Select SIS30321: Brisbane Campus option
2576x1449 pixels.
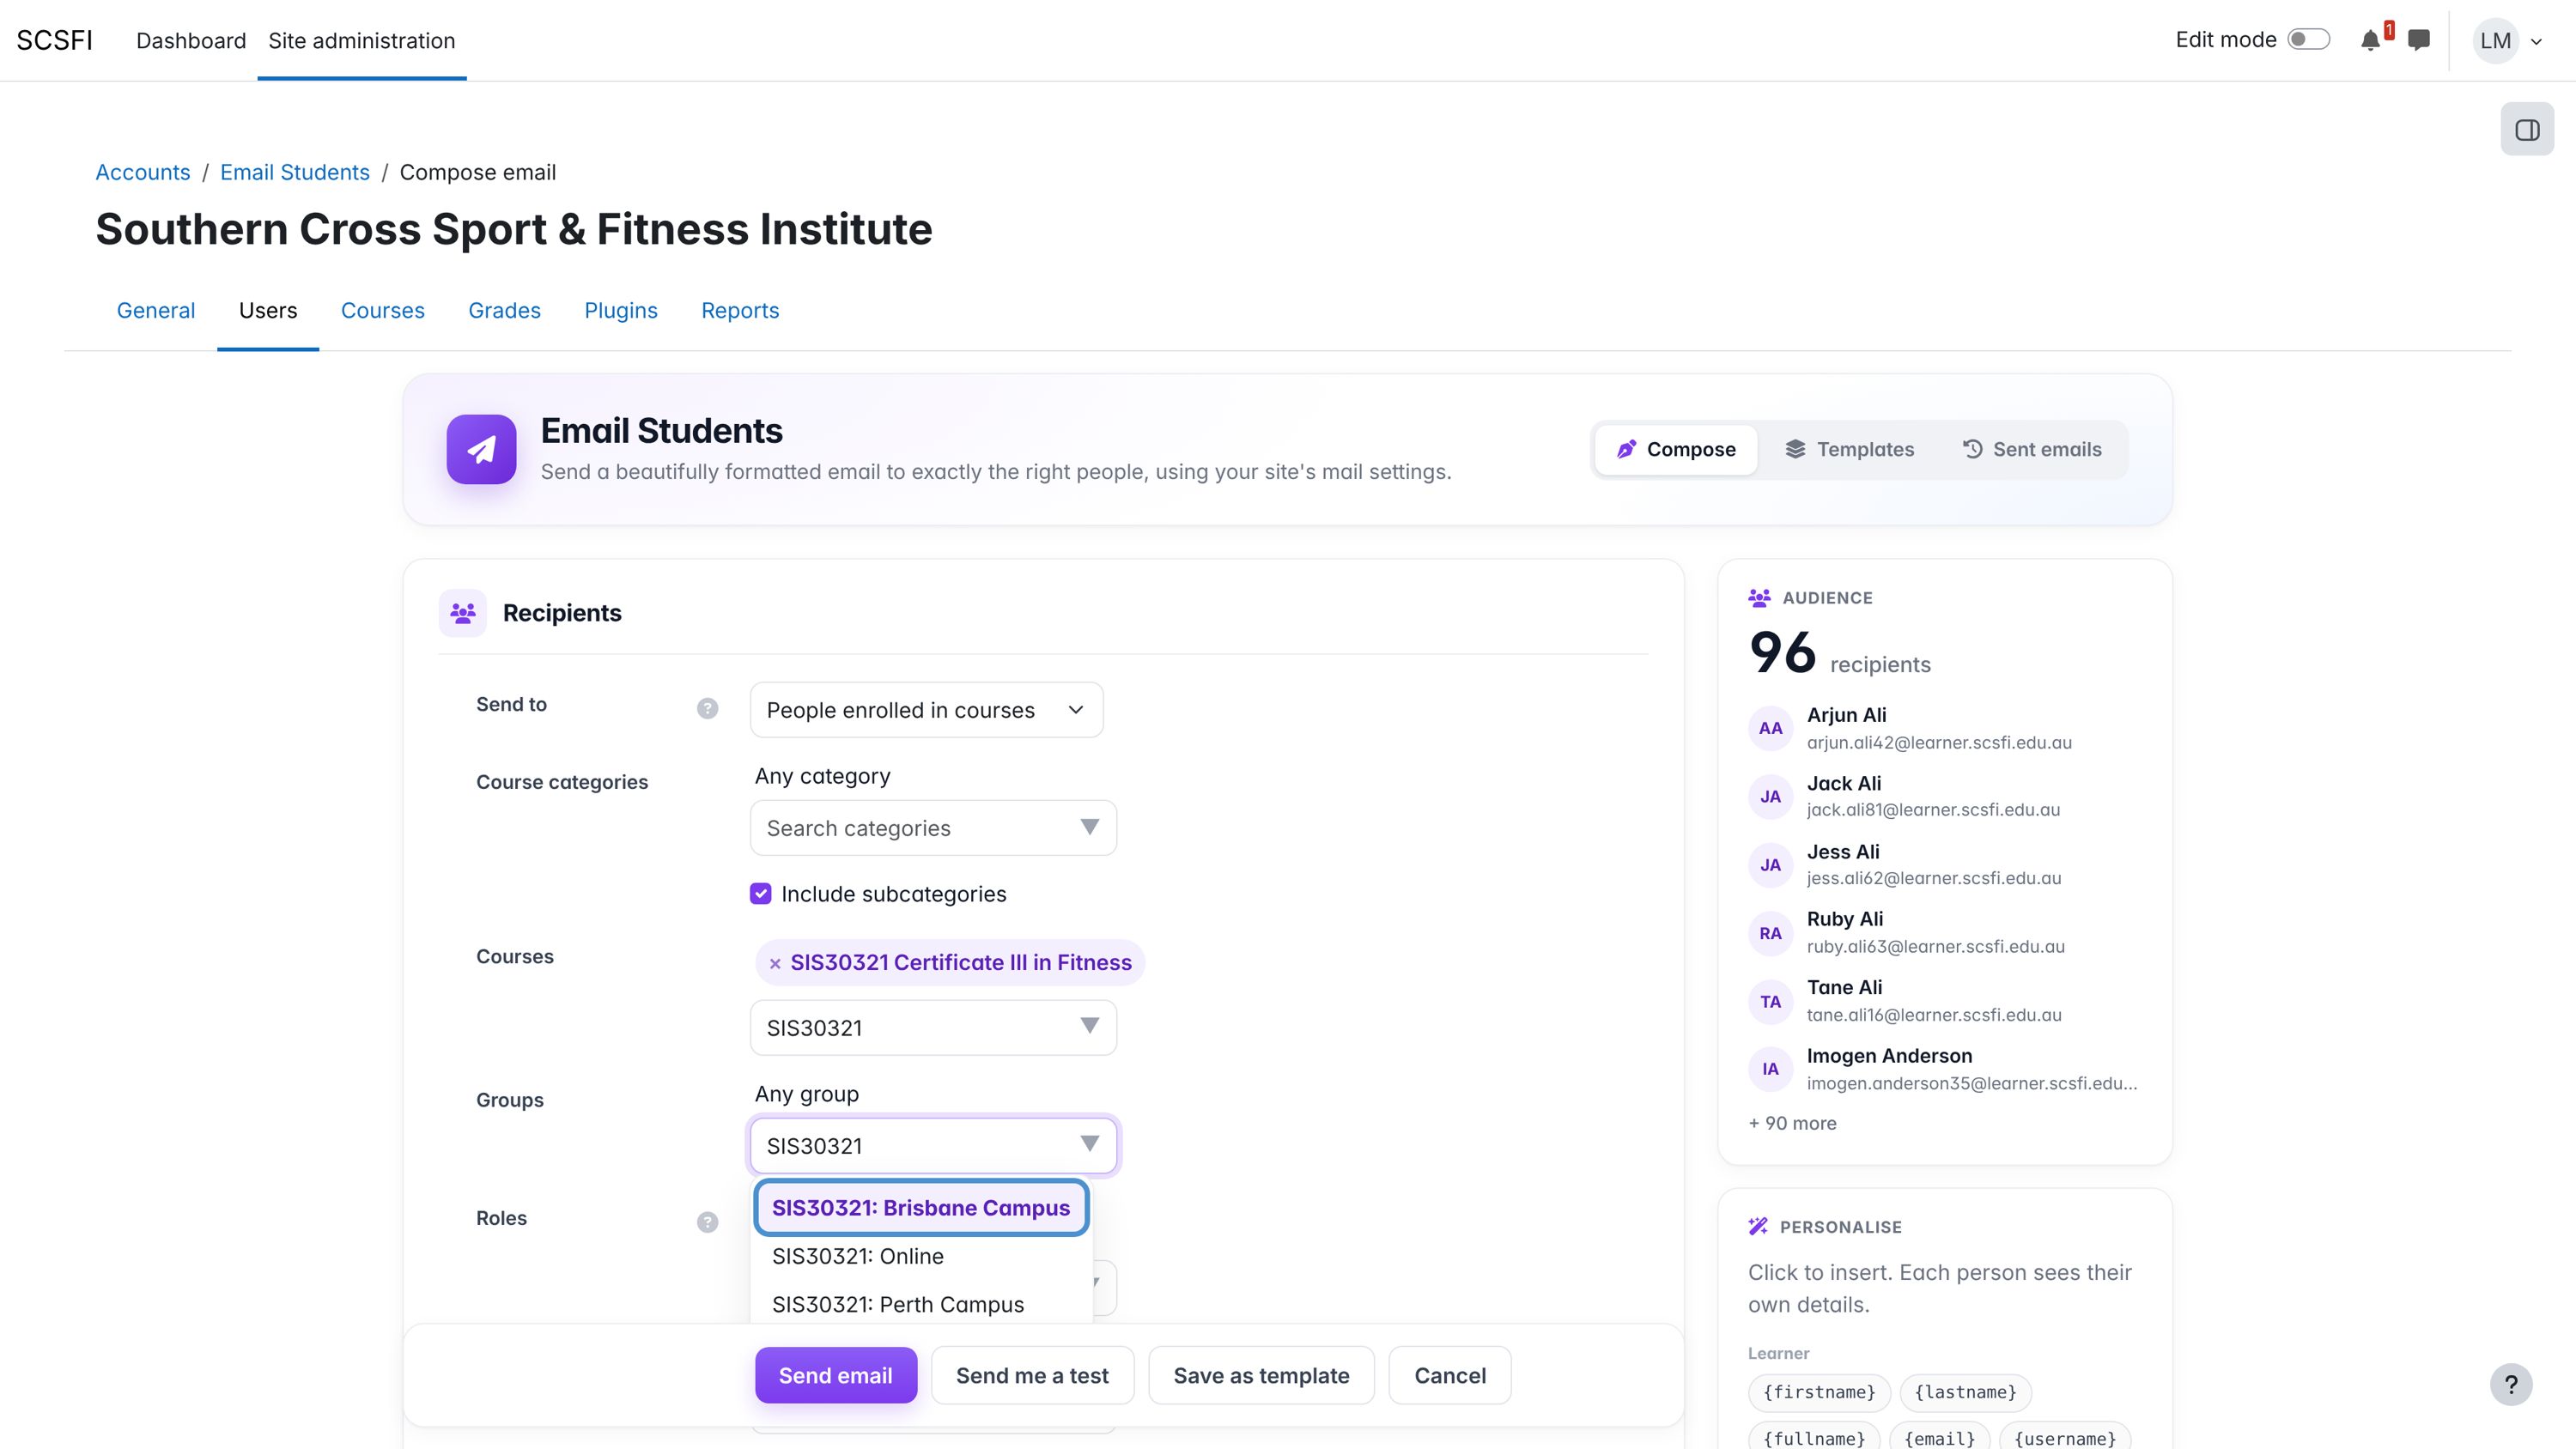[x=921, y=1207]
